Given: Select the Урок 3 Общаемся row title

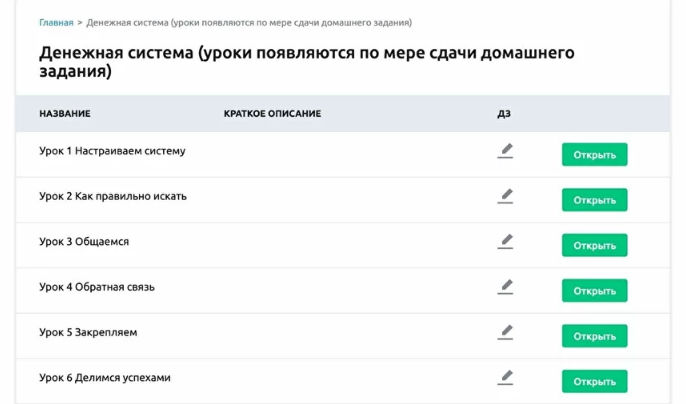Looking at the screenshot, I should coord(84,242).
